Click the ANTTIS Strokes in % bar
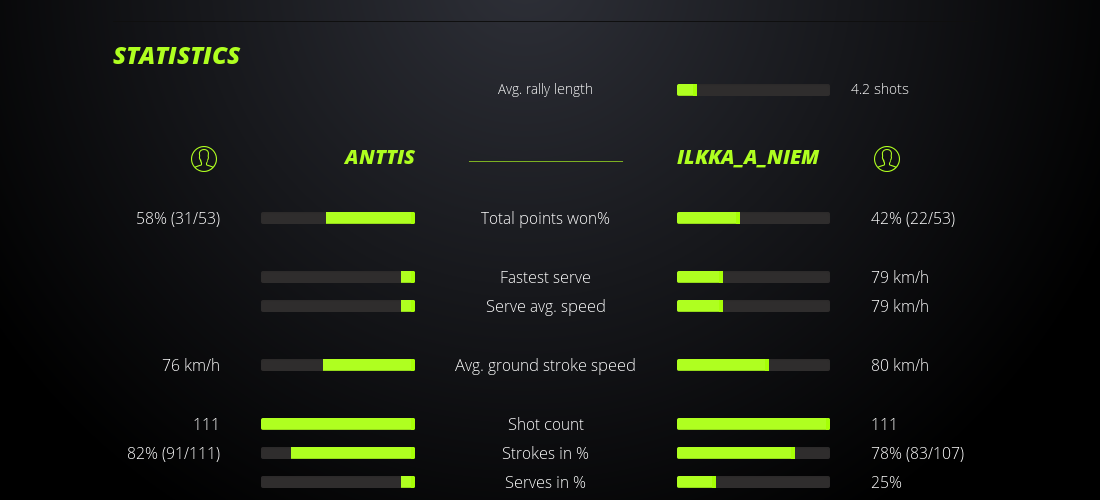Viewport: 1100px width, 500px height. point(338,453)
